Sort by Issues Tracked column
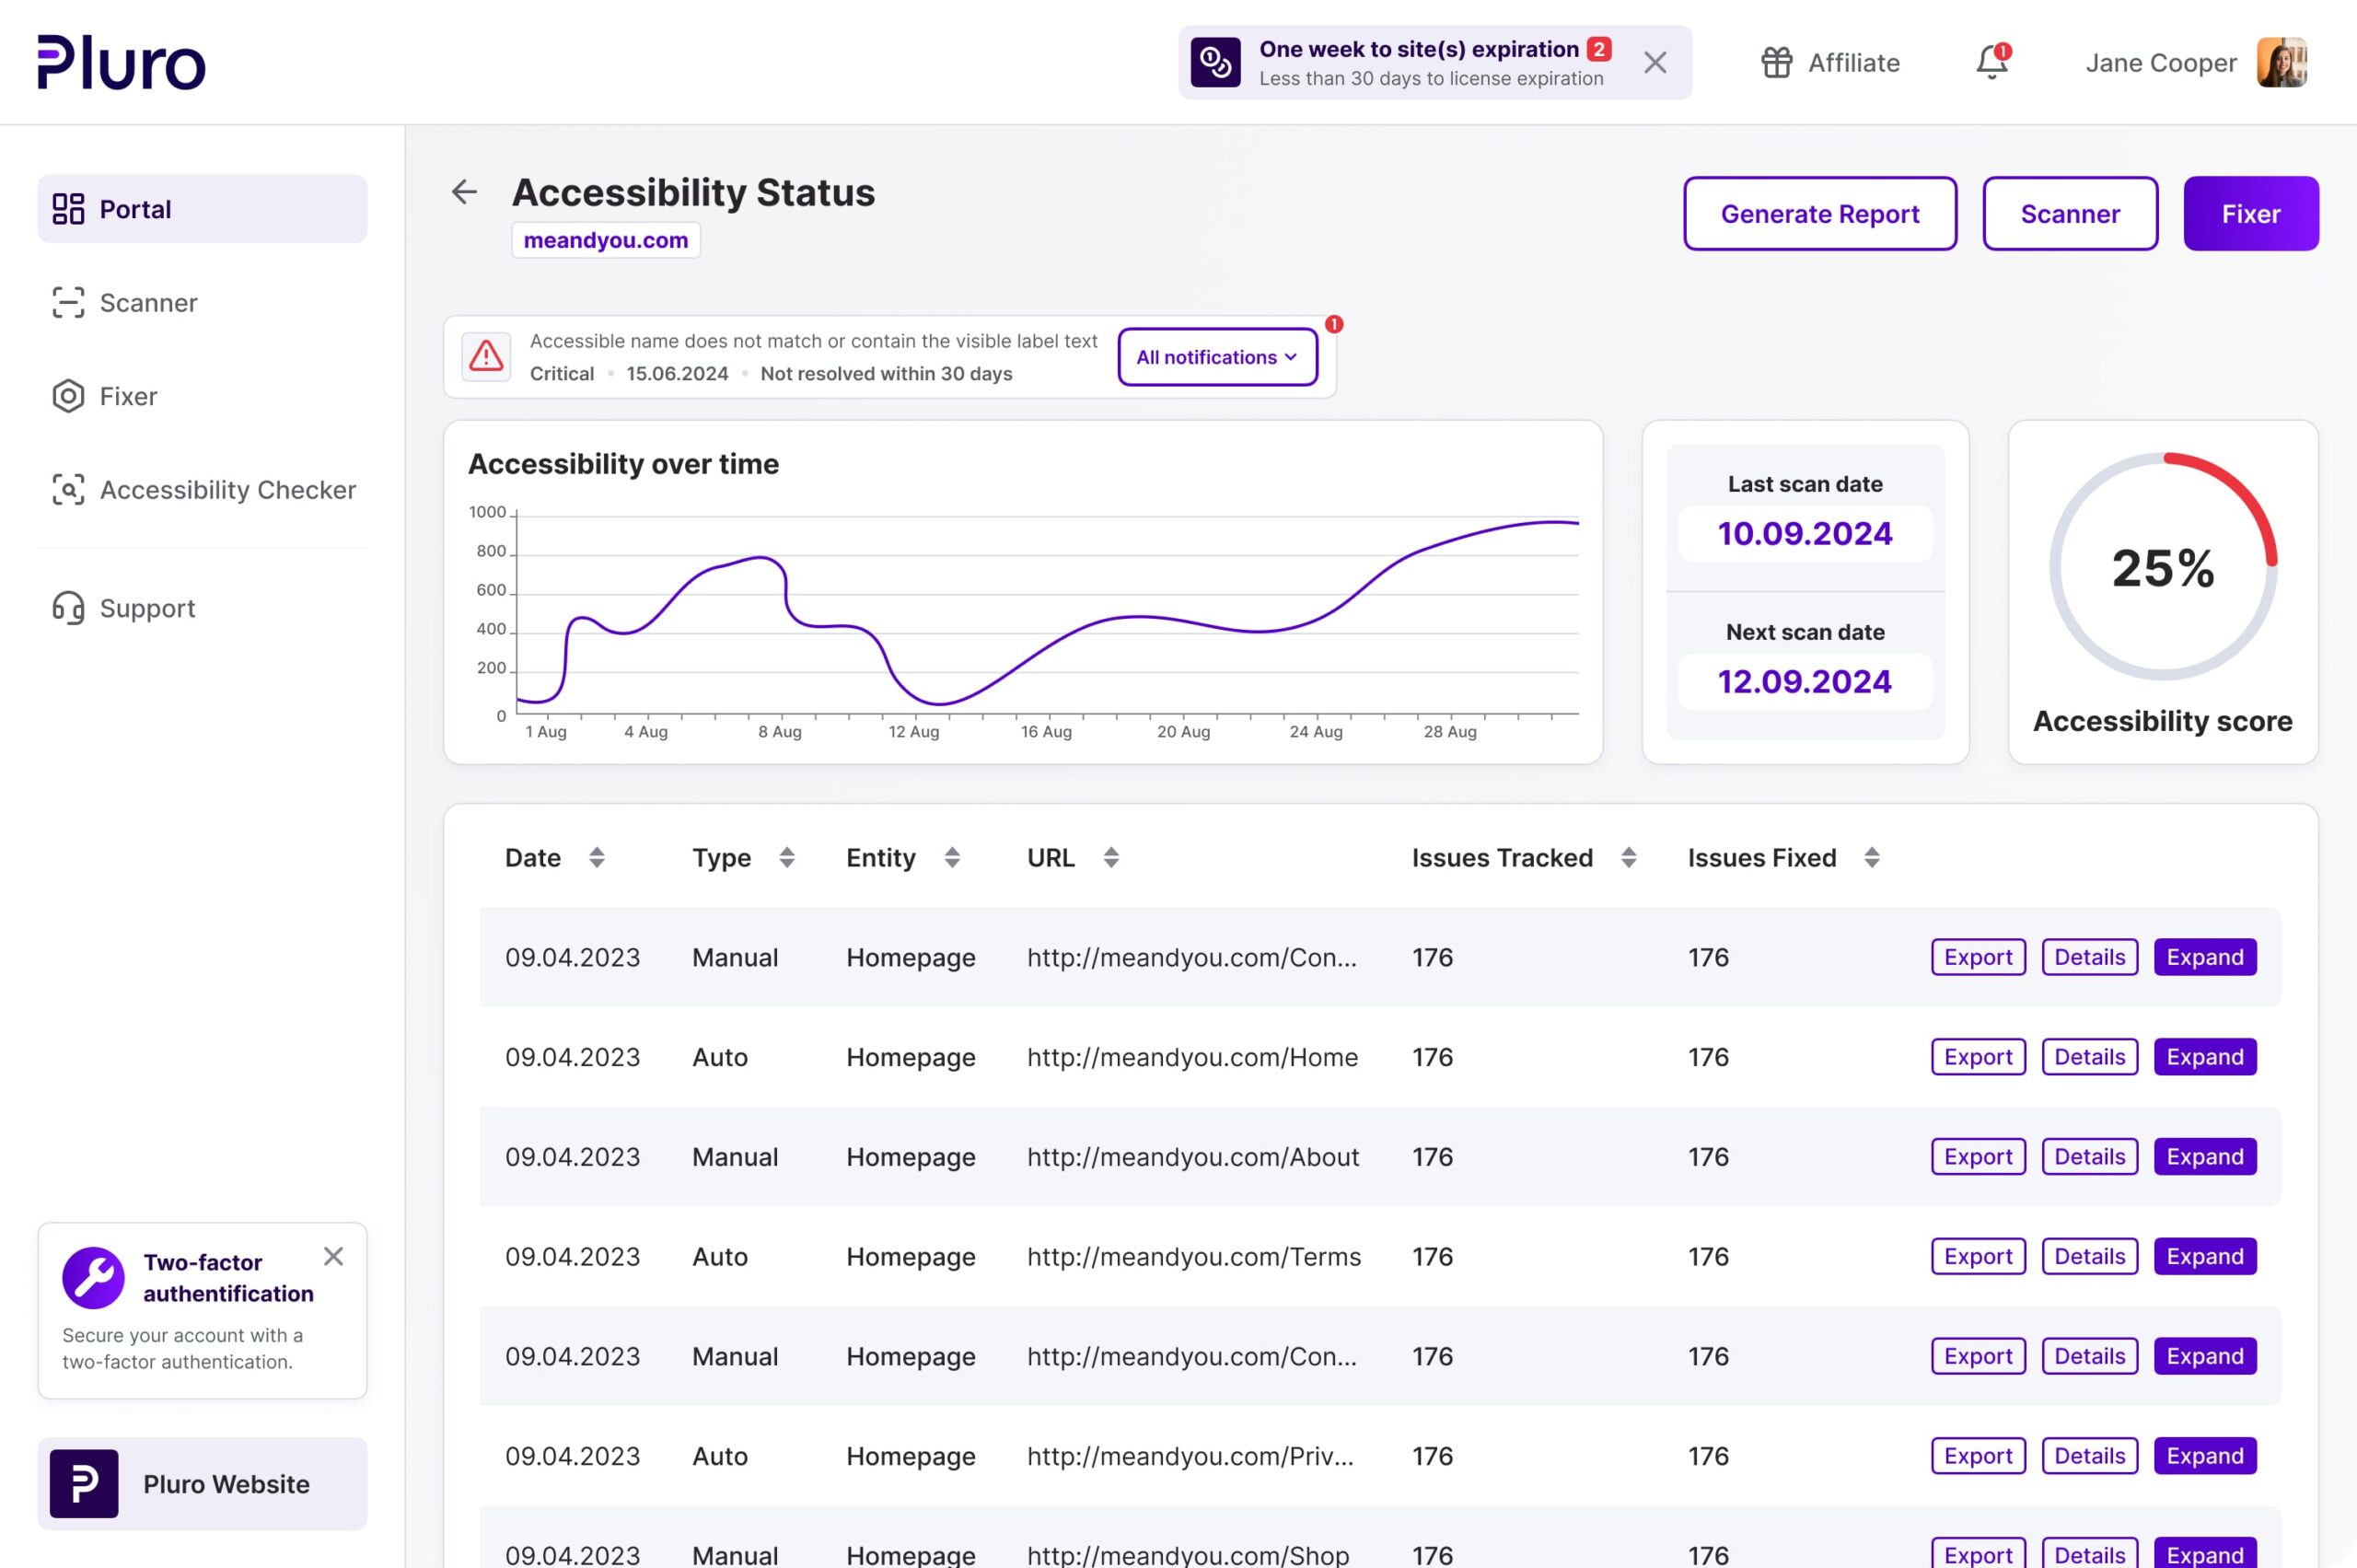 click(1628, 857)
